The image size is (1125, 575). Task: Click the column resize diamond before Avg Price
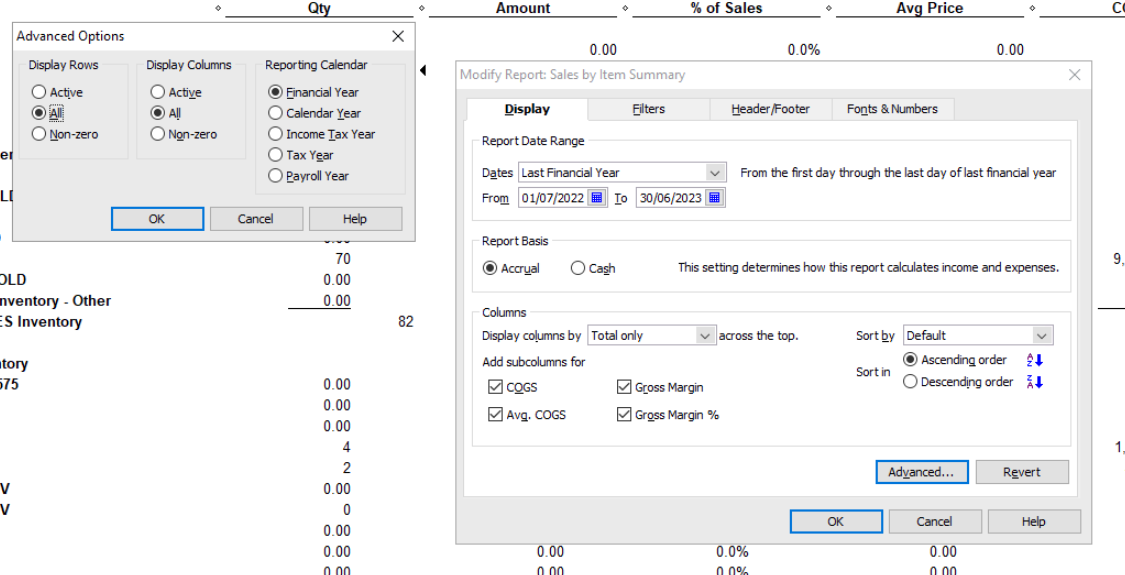pyautogui.click(x=828, y=9)
